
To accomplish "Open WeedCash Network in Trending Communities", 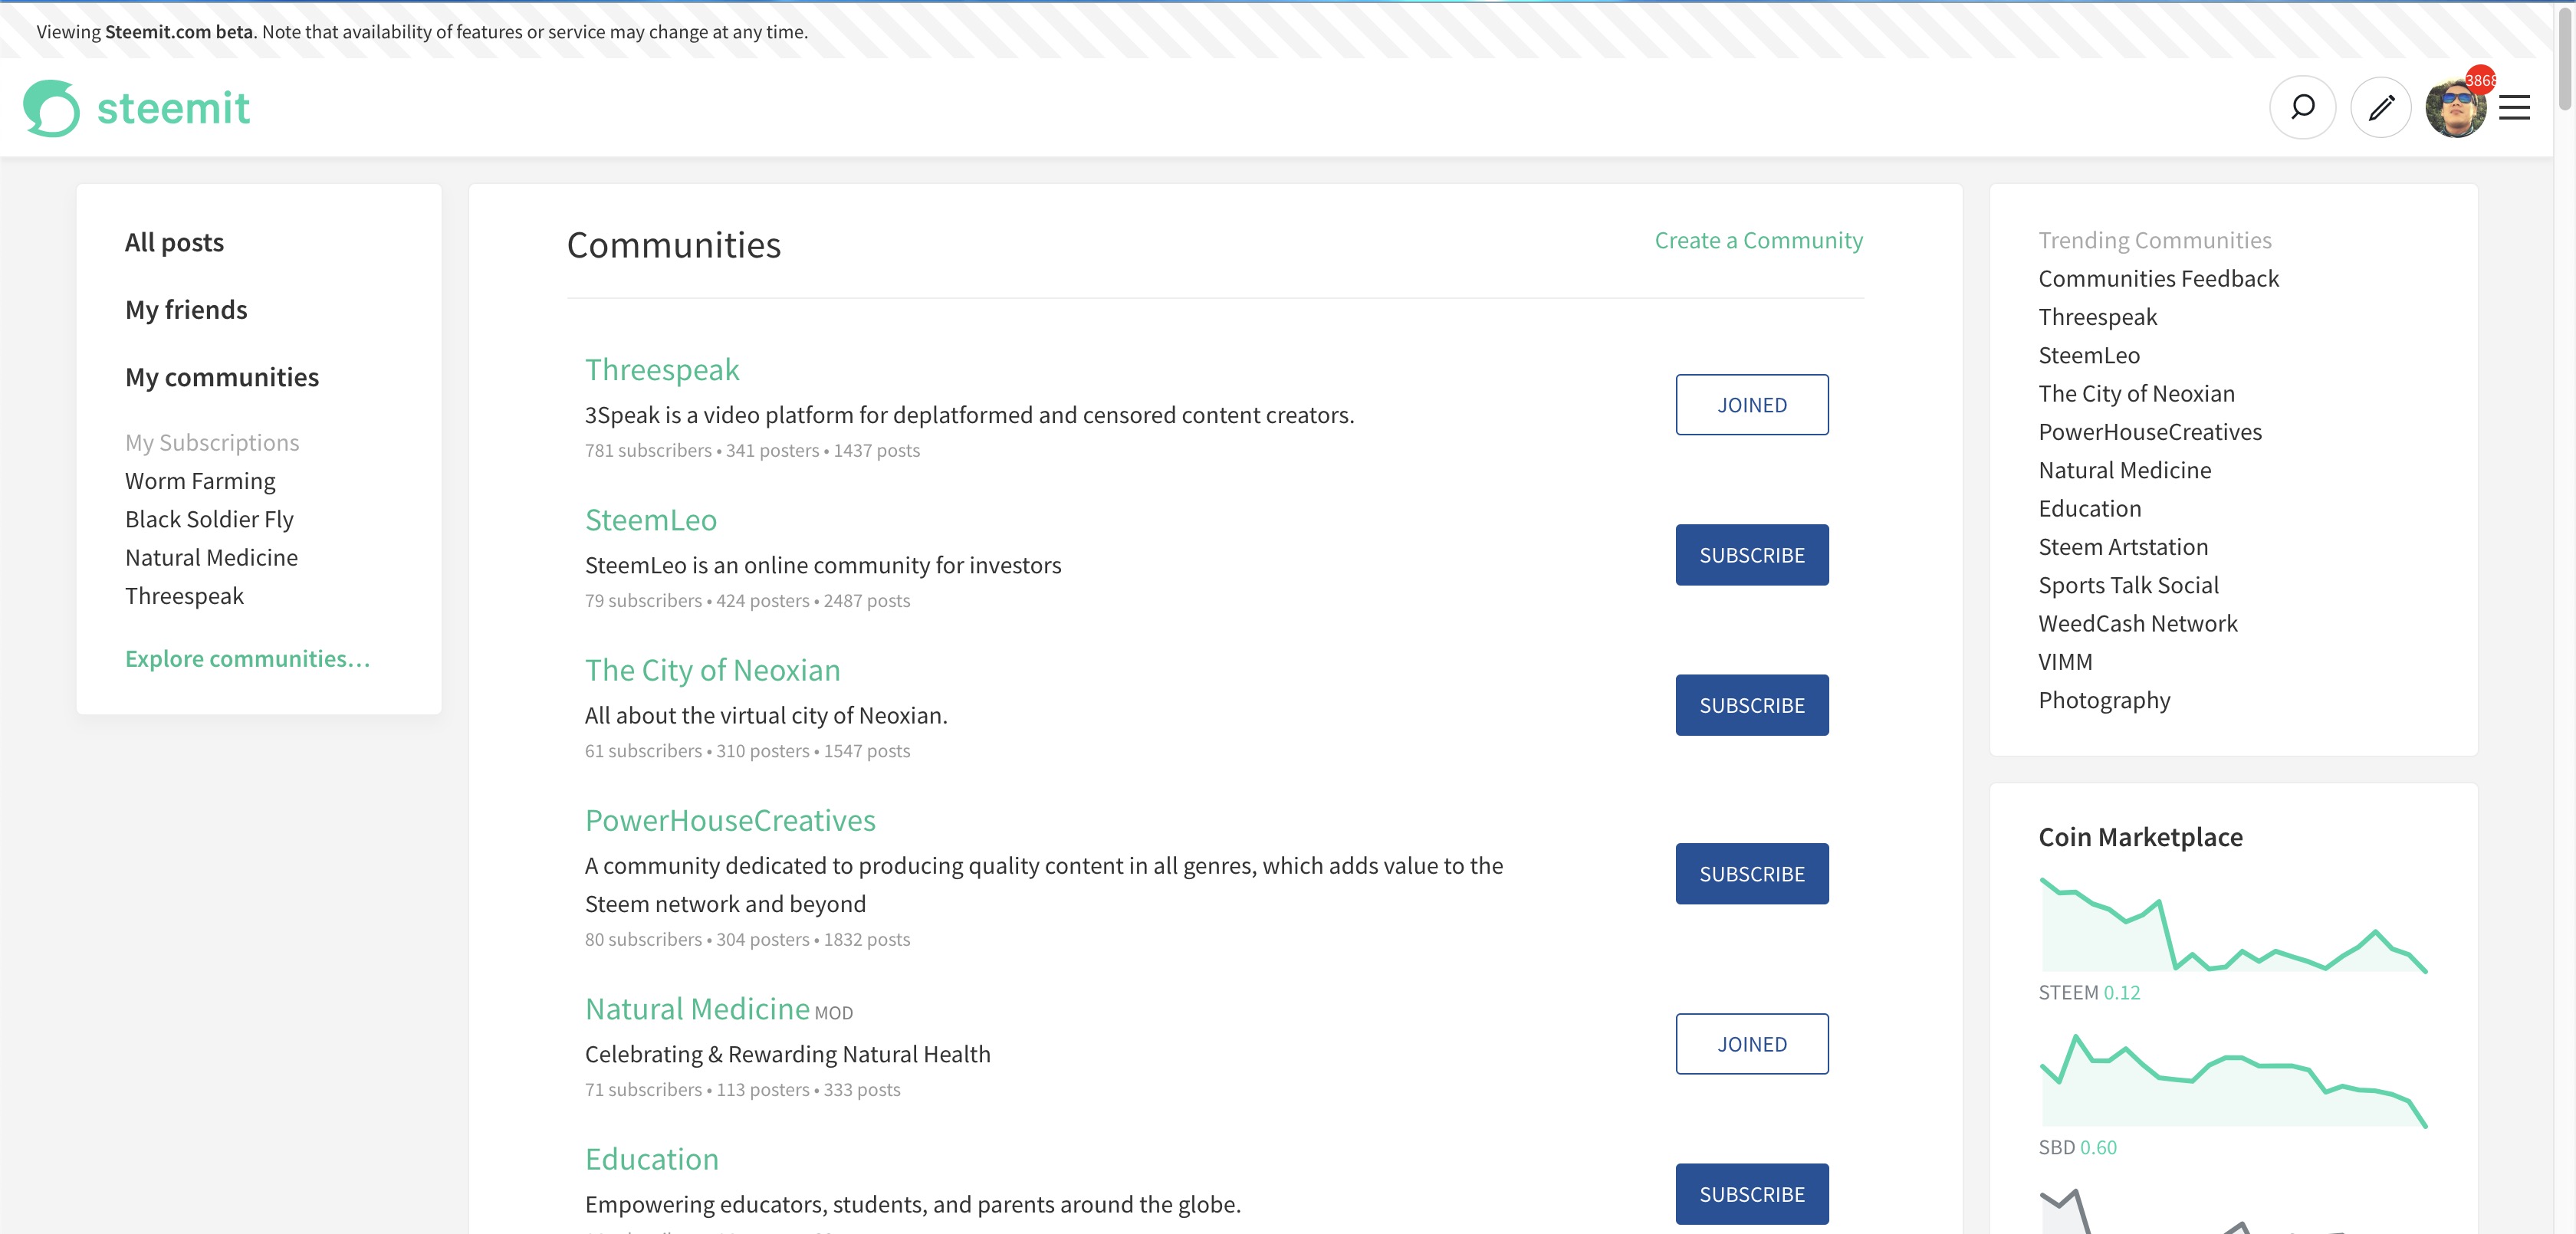I will coord(2137,623).
